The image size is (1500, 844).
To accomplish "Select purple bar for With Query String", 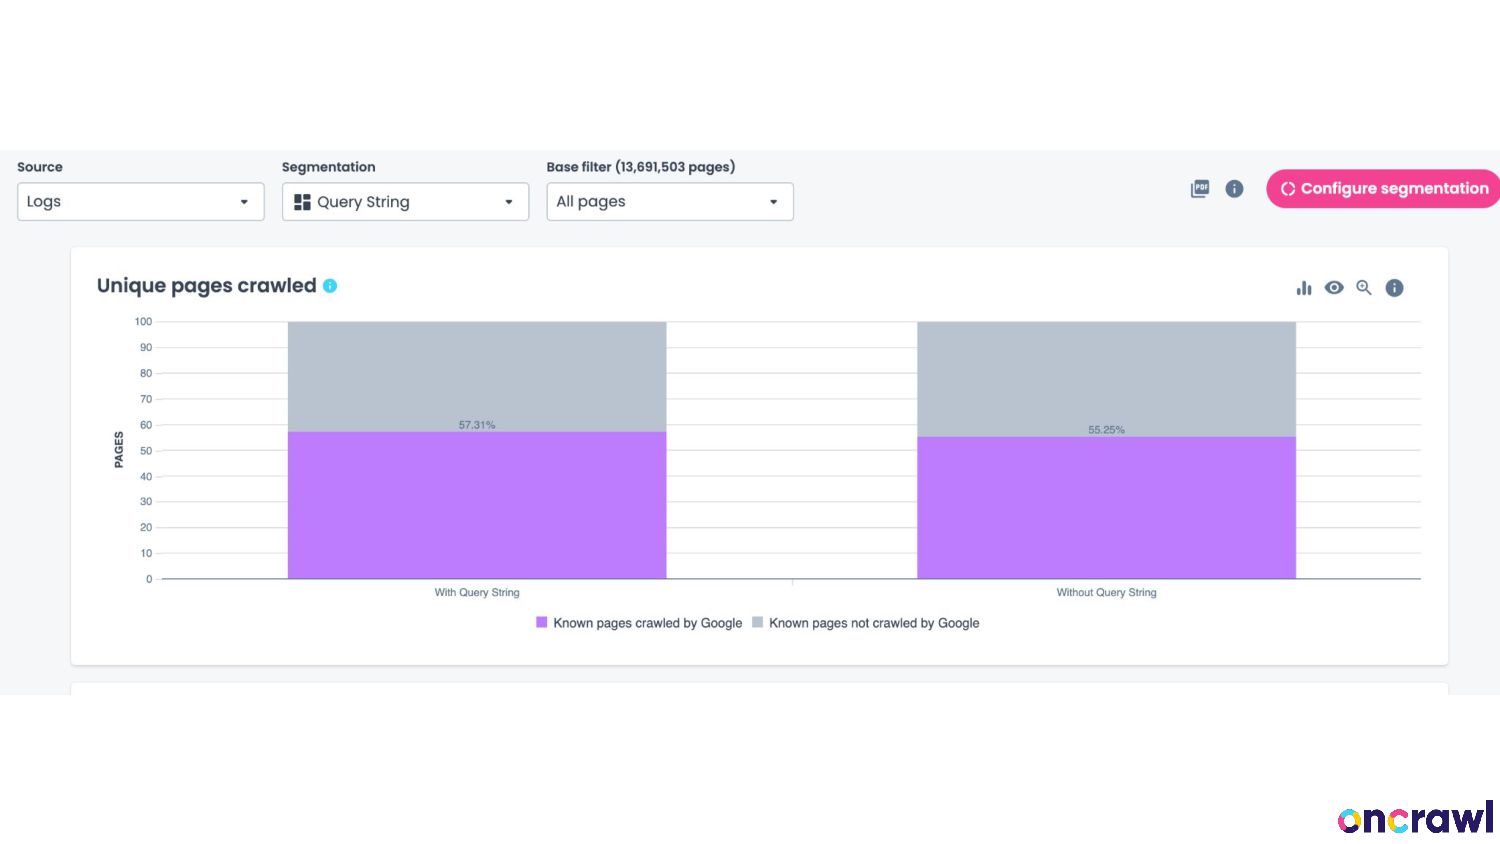I will click(477, 505).
